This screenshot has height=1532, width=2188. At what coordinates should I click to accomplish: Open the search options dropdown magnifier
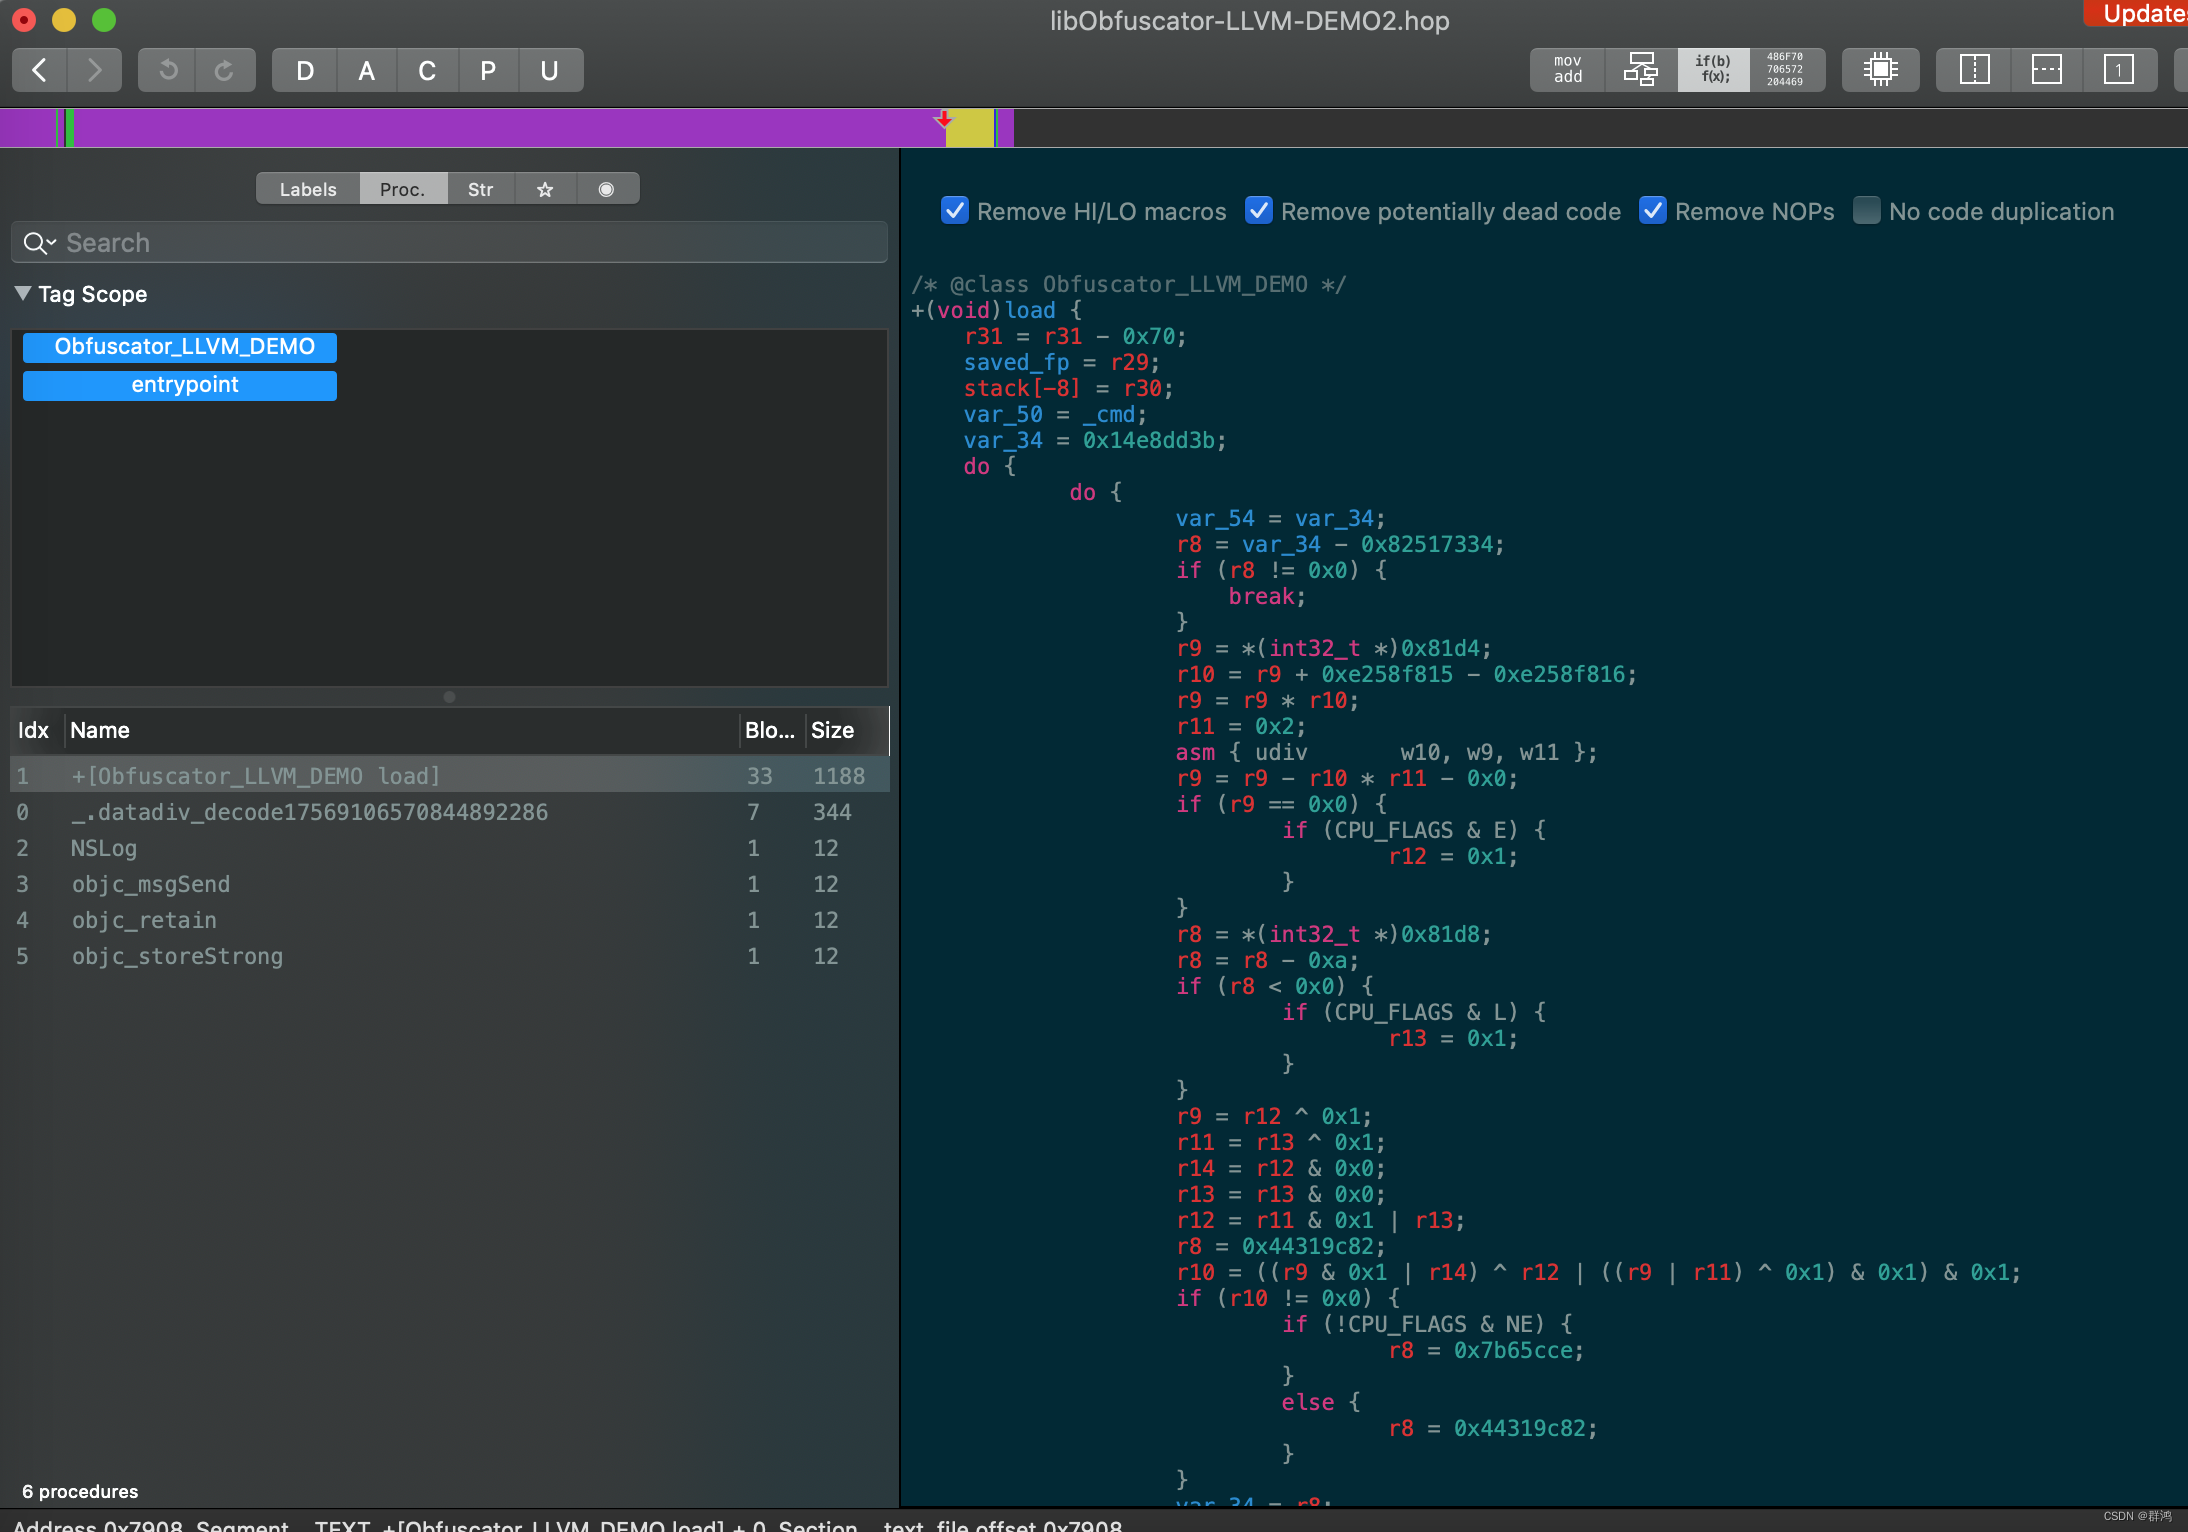pyautogui.click(x=38, y=243)
